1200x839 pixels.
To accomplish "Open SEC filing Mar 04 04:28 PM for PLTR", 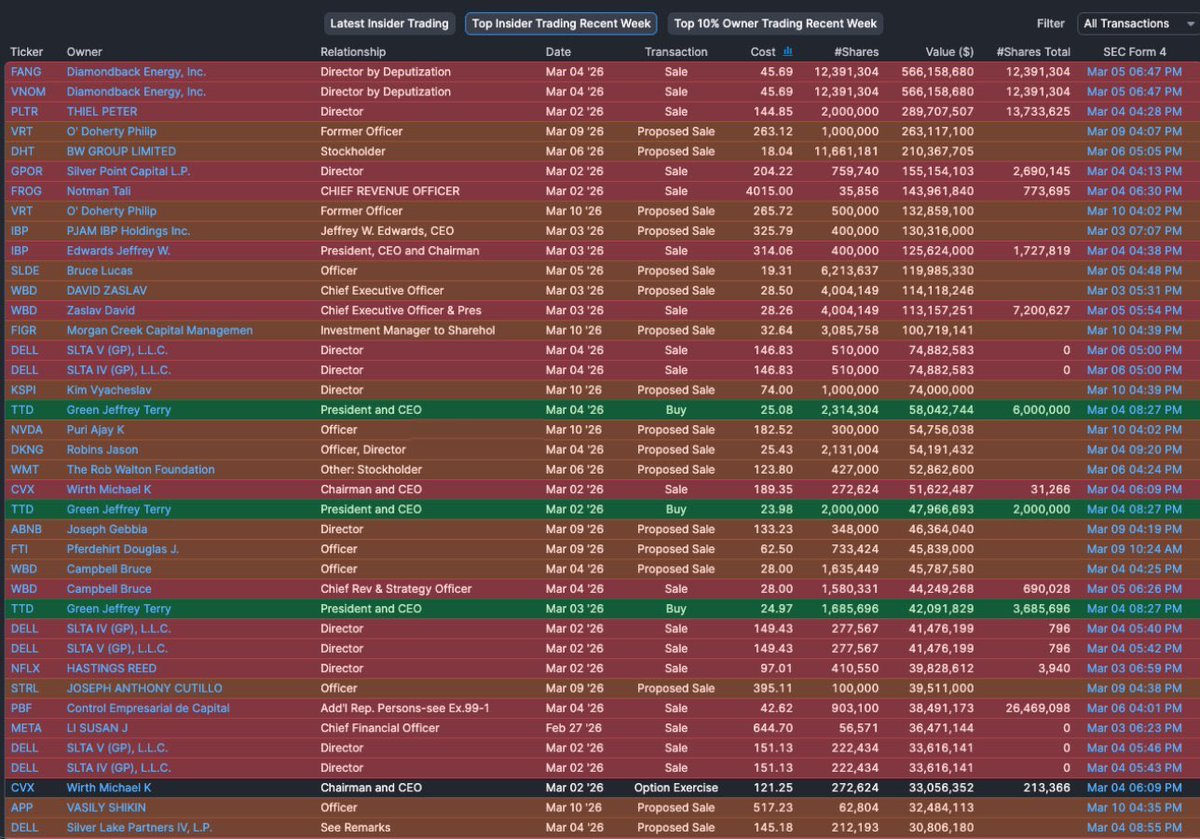I will [1134, 112].
